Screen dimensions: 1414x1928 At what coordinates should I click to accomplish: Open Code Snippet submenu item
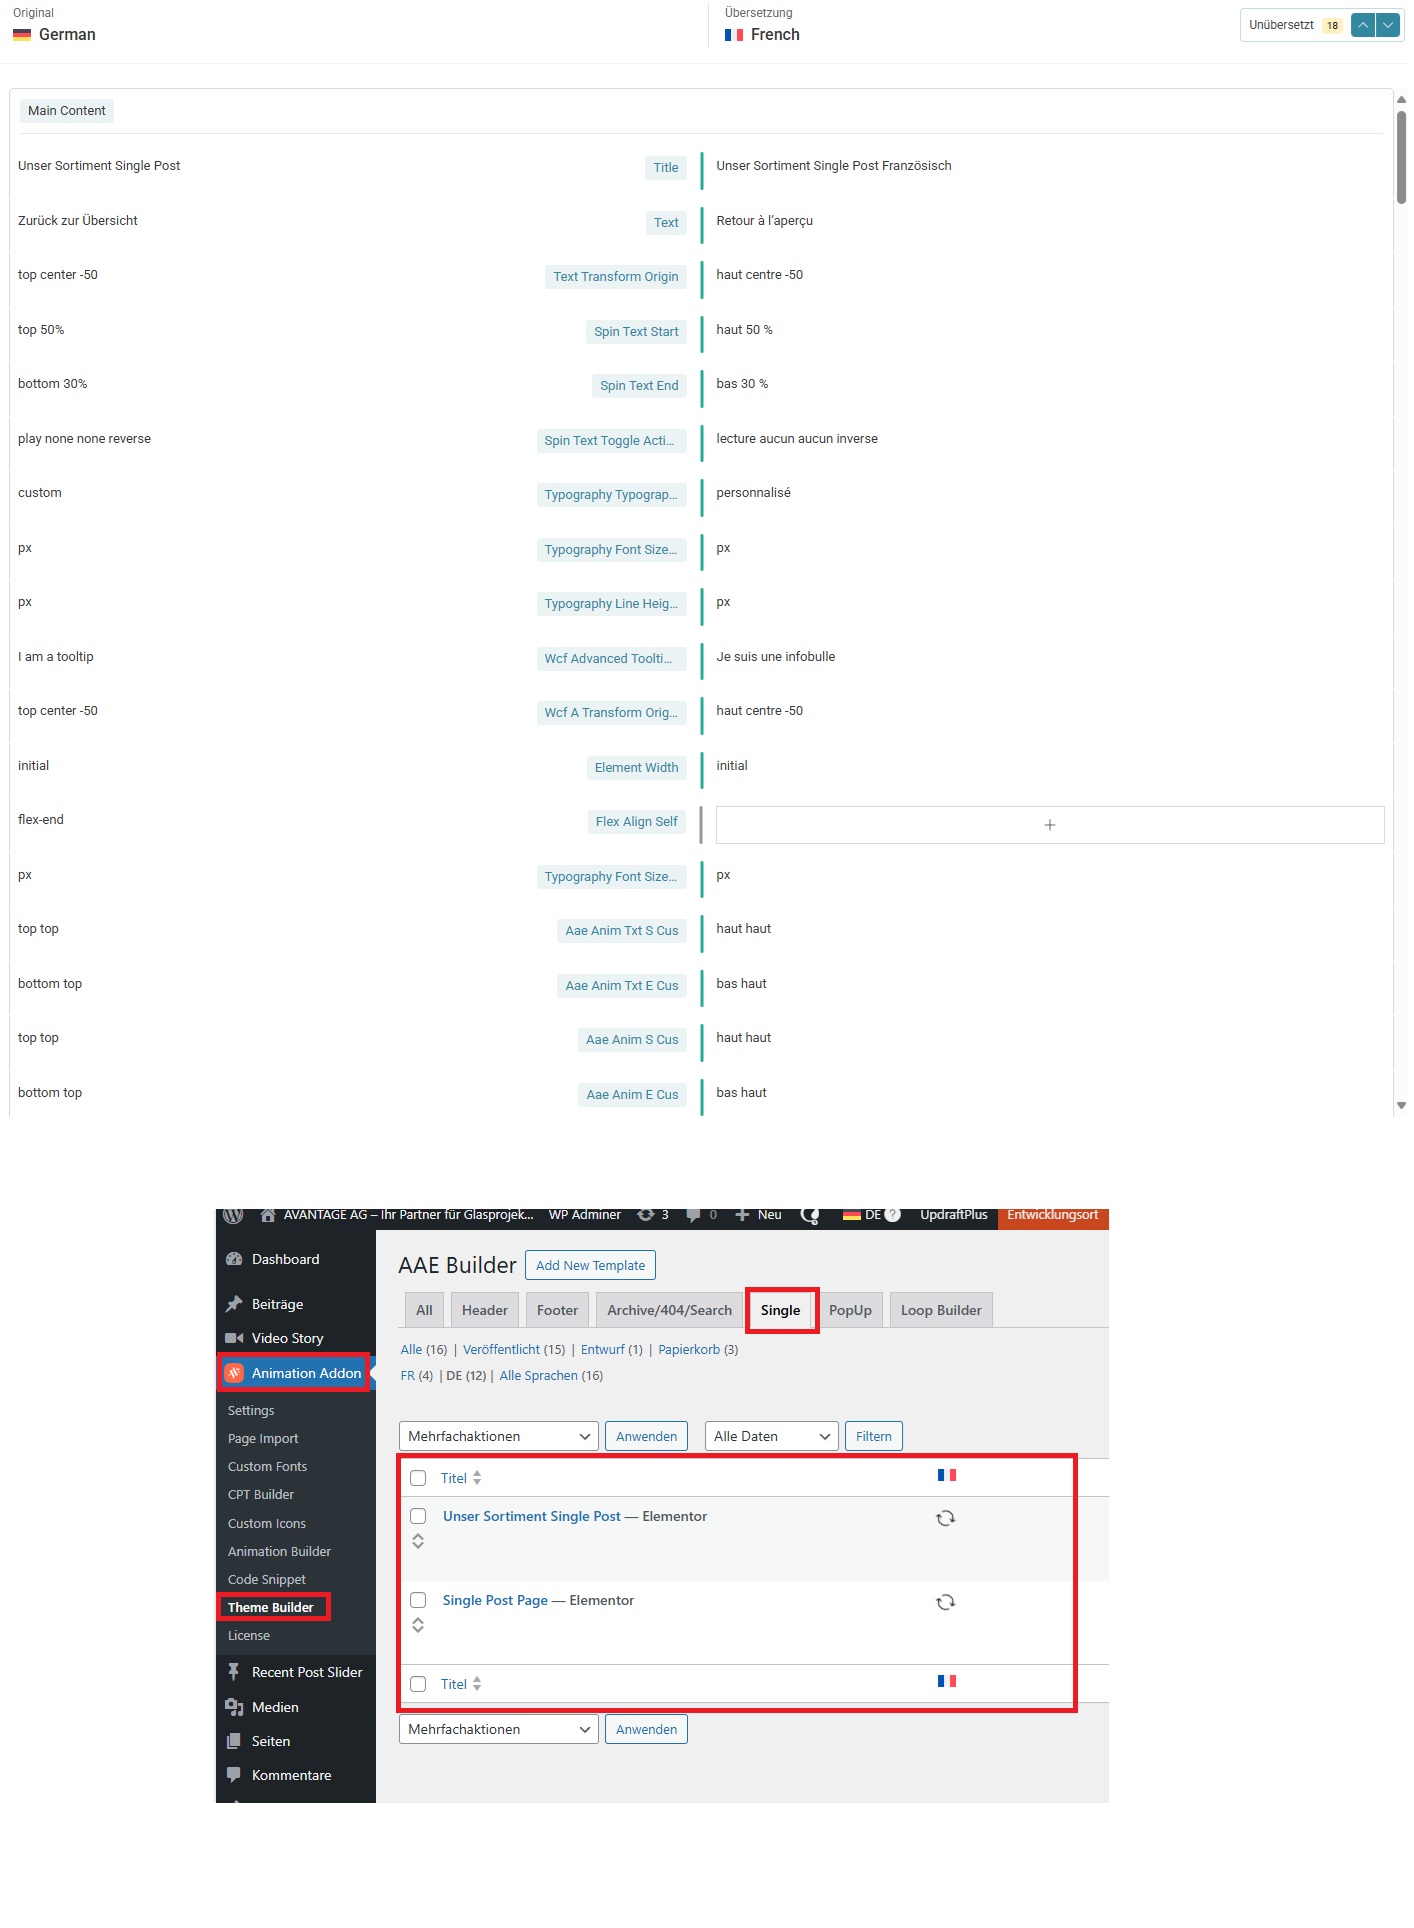pos(267,1579)
